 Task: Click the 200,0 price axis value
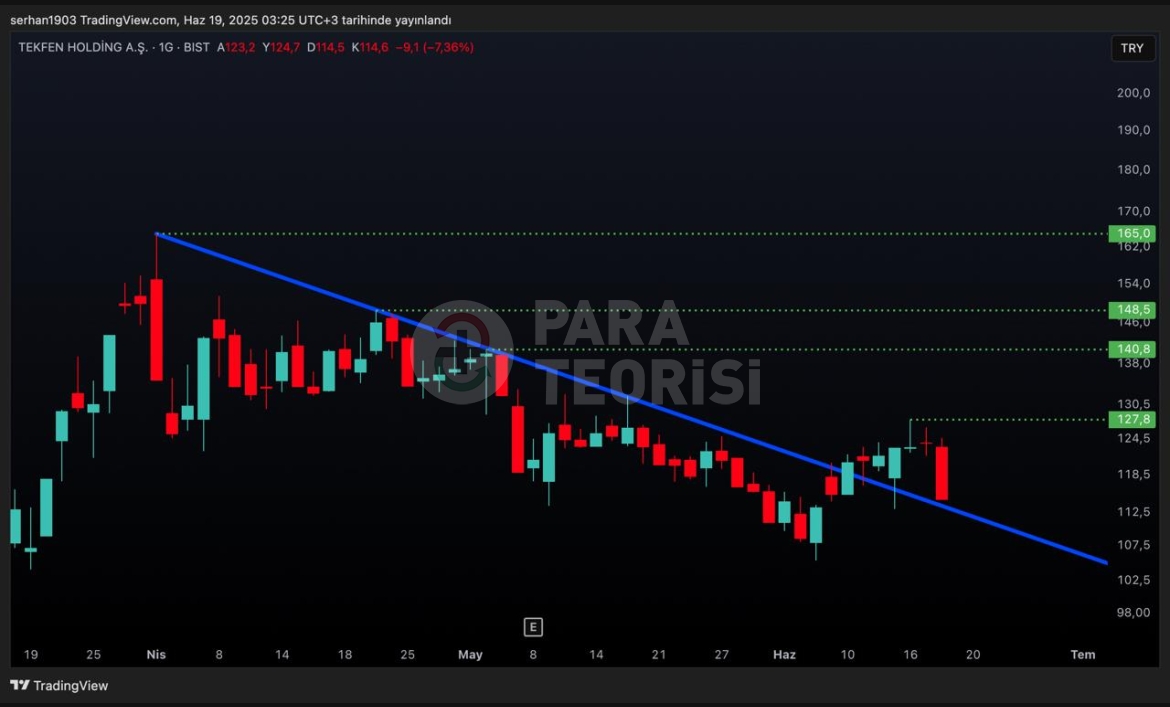click(1133, 93)
